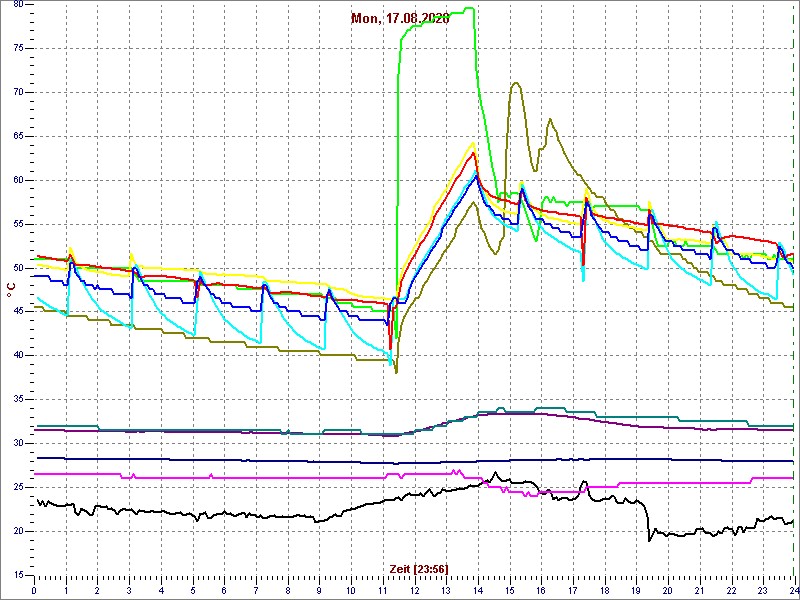Click hour 3 on the time axis
Screen dimensions: 800x600
coord(129,590)
